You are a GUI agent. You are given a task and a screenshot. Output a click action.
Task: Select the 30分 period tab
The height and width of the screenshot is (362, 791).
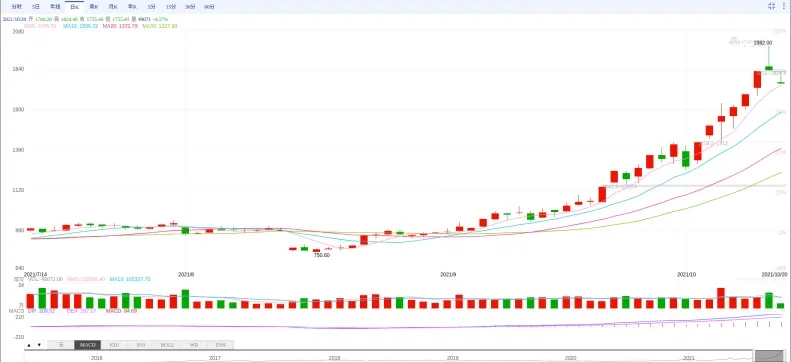[x=190, y=7]
